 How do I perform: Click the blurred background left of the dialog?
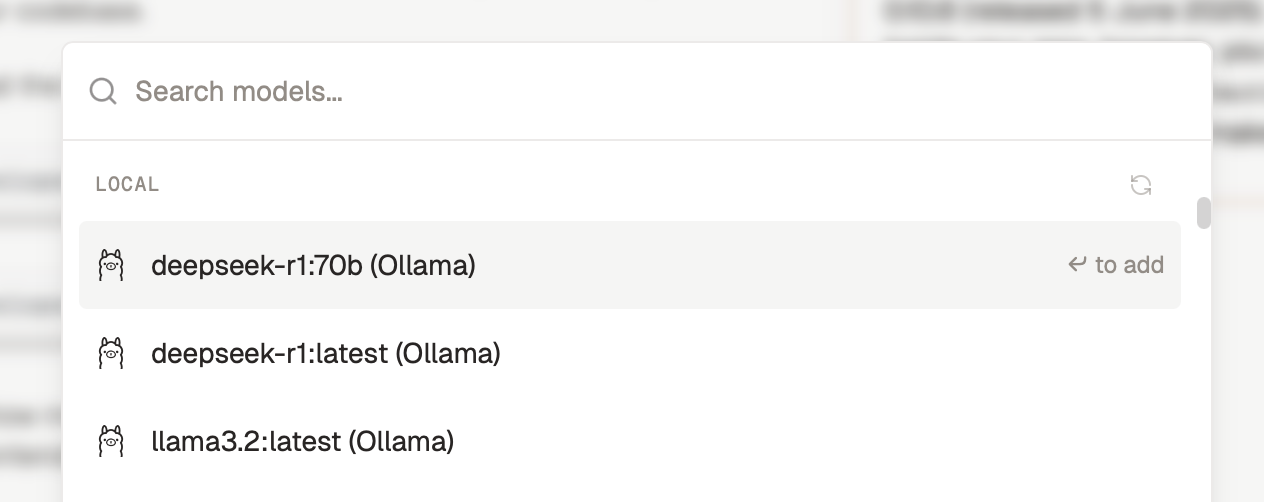pyautogui.click(x=30, y=270)
